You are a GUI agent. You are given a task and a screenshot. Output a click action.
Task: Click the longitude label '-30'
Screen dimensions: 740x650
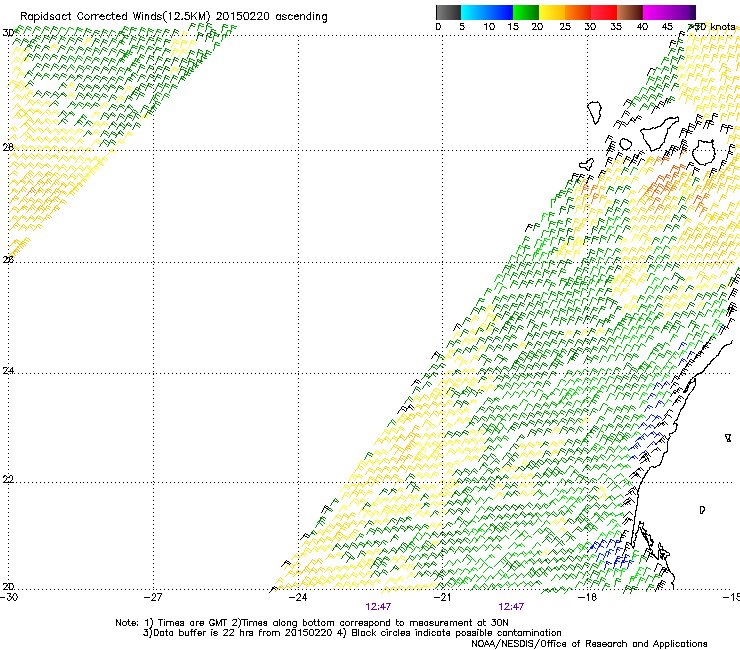tap(9, 597)
